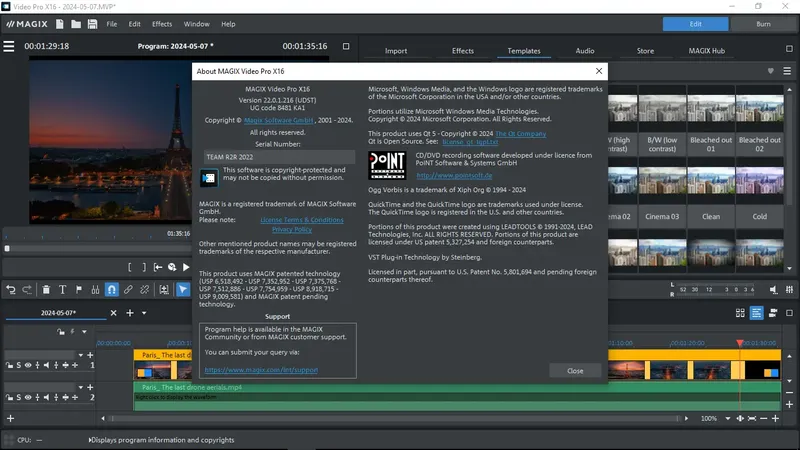The image size is (800, 450).
Task: Click the link chain group icon
Action: pyautogui.click(x=128, y=290)
